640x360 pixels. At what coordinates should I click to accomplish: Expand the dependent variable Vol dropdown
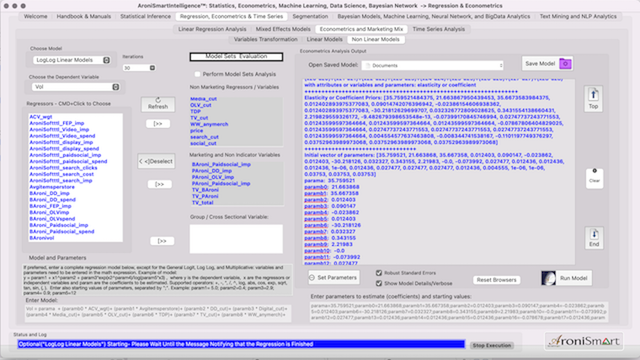76,87
